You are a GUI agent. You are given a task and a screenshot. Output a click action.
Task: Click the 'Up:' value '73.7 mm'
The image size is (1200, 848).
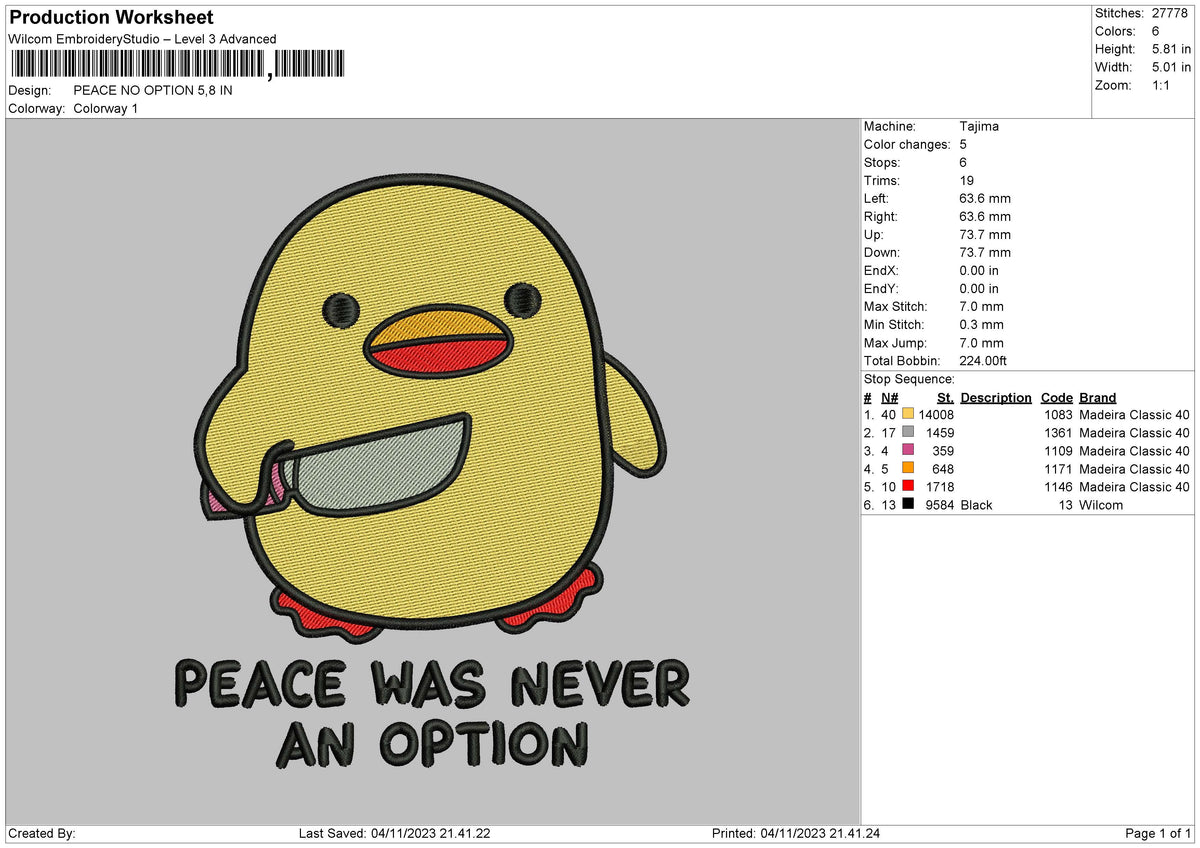click(985, 235)
